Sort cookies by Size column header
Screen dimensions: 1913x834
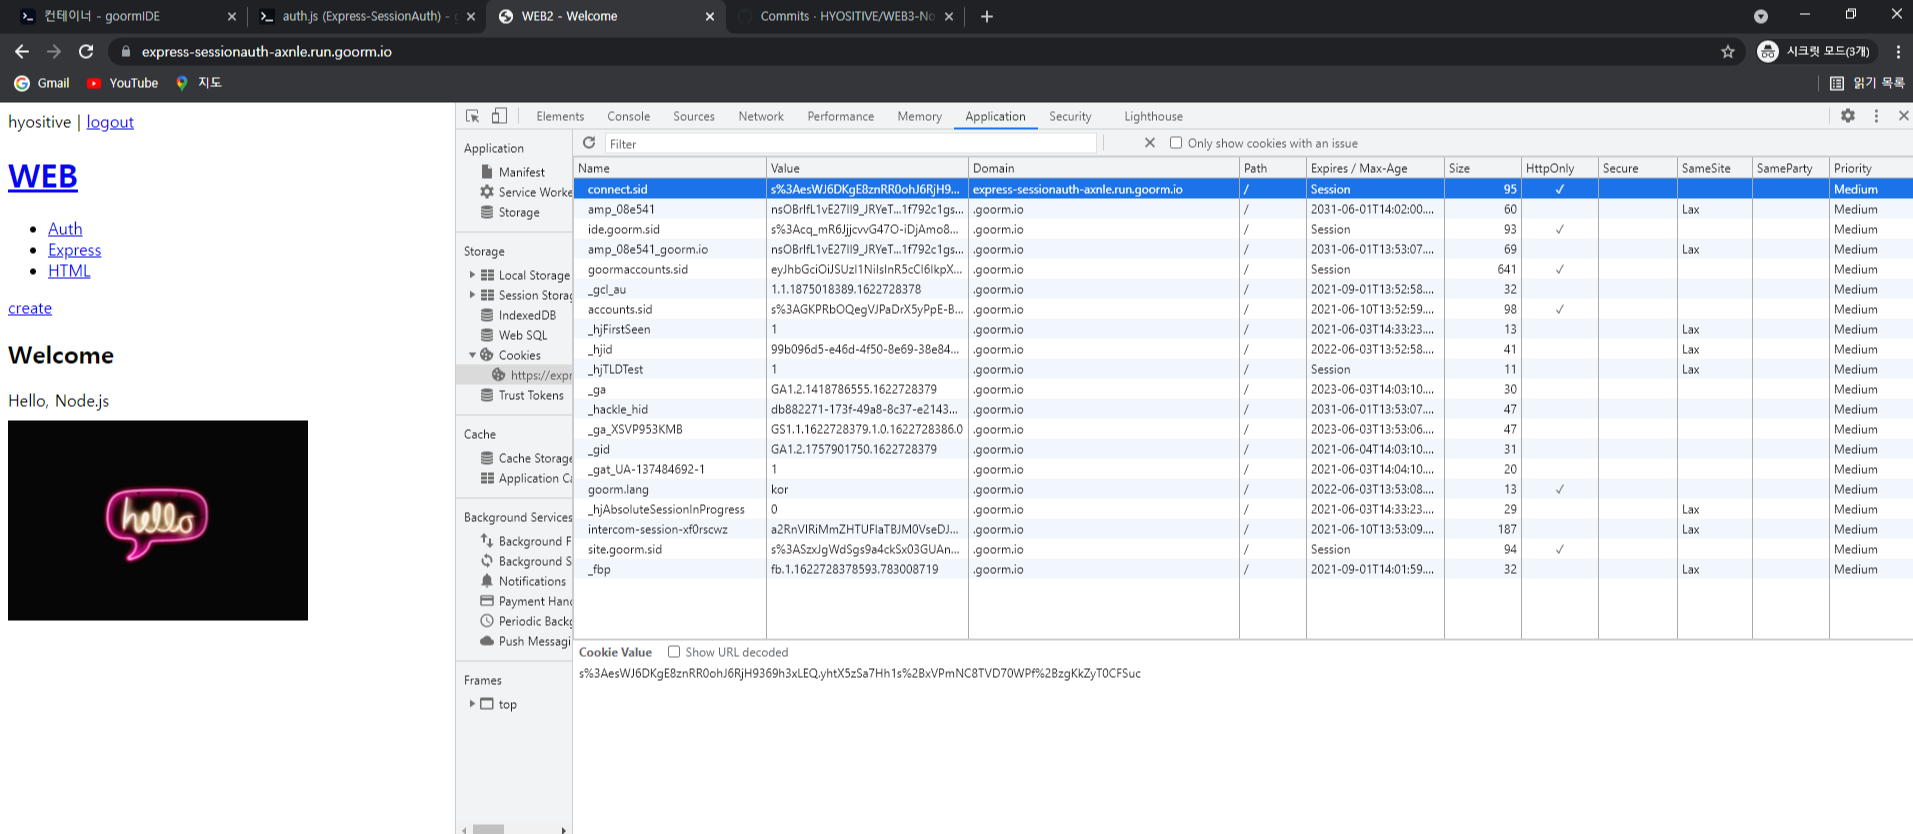click(x=1483, y=168)
